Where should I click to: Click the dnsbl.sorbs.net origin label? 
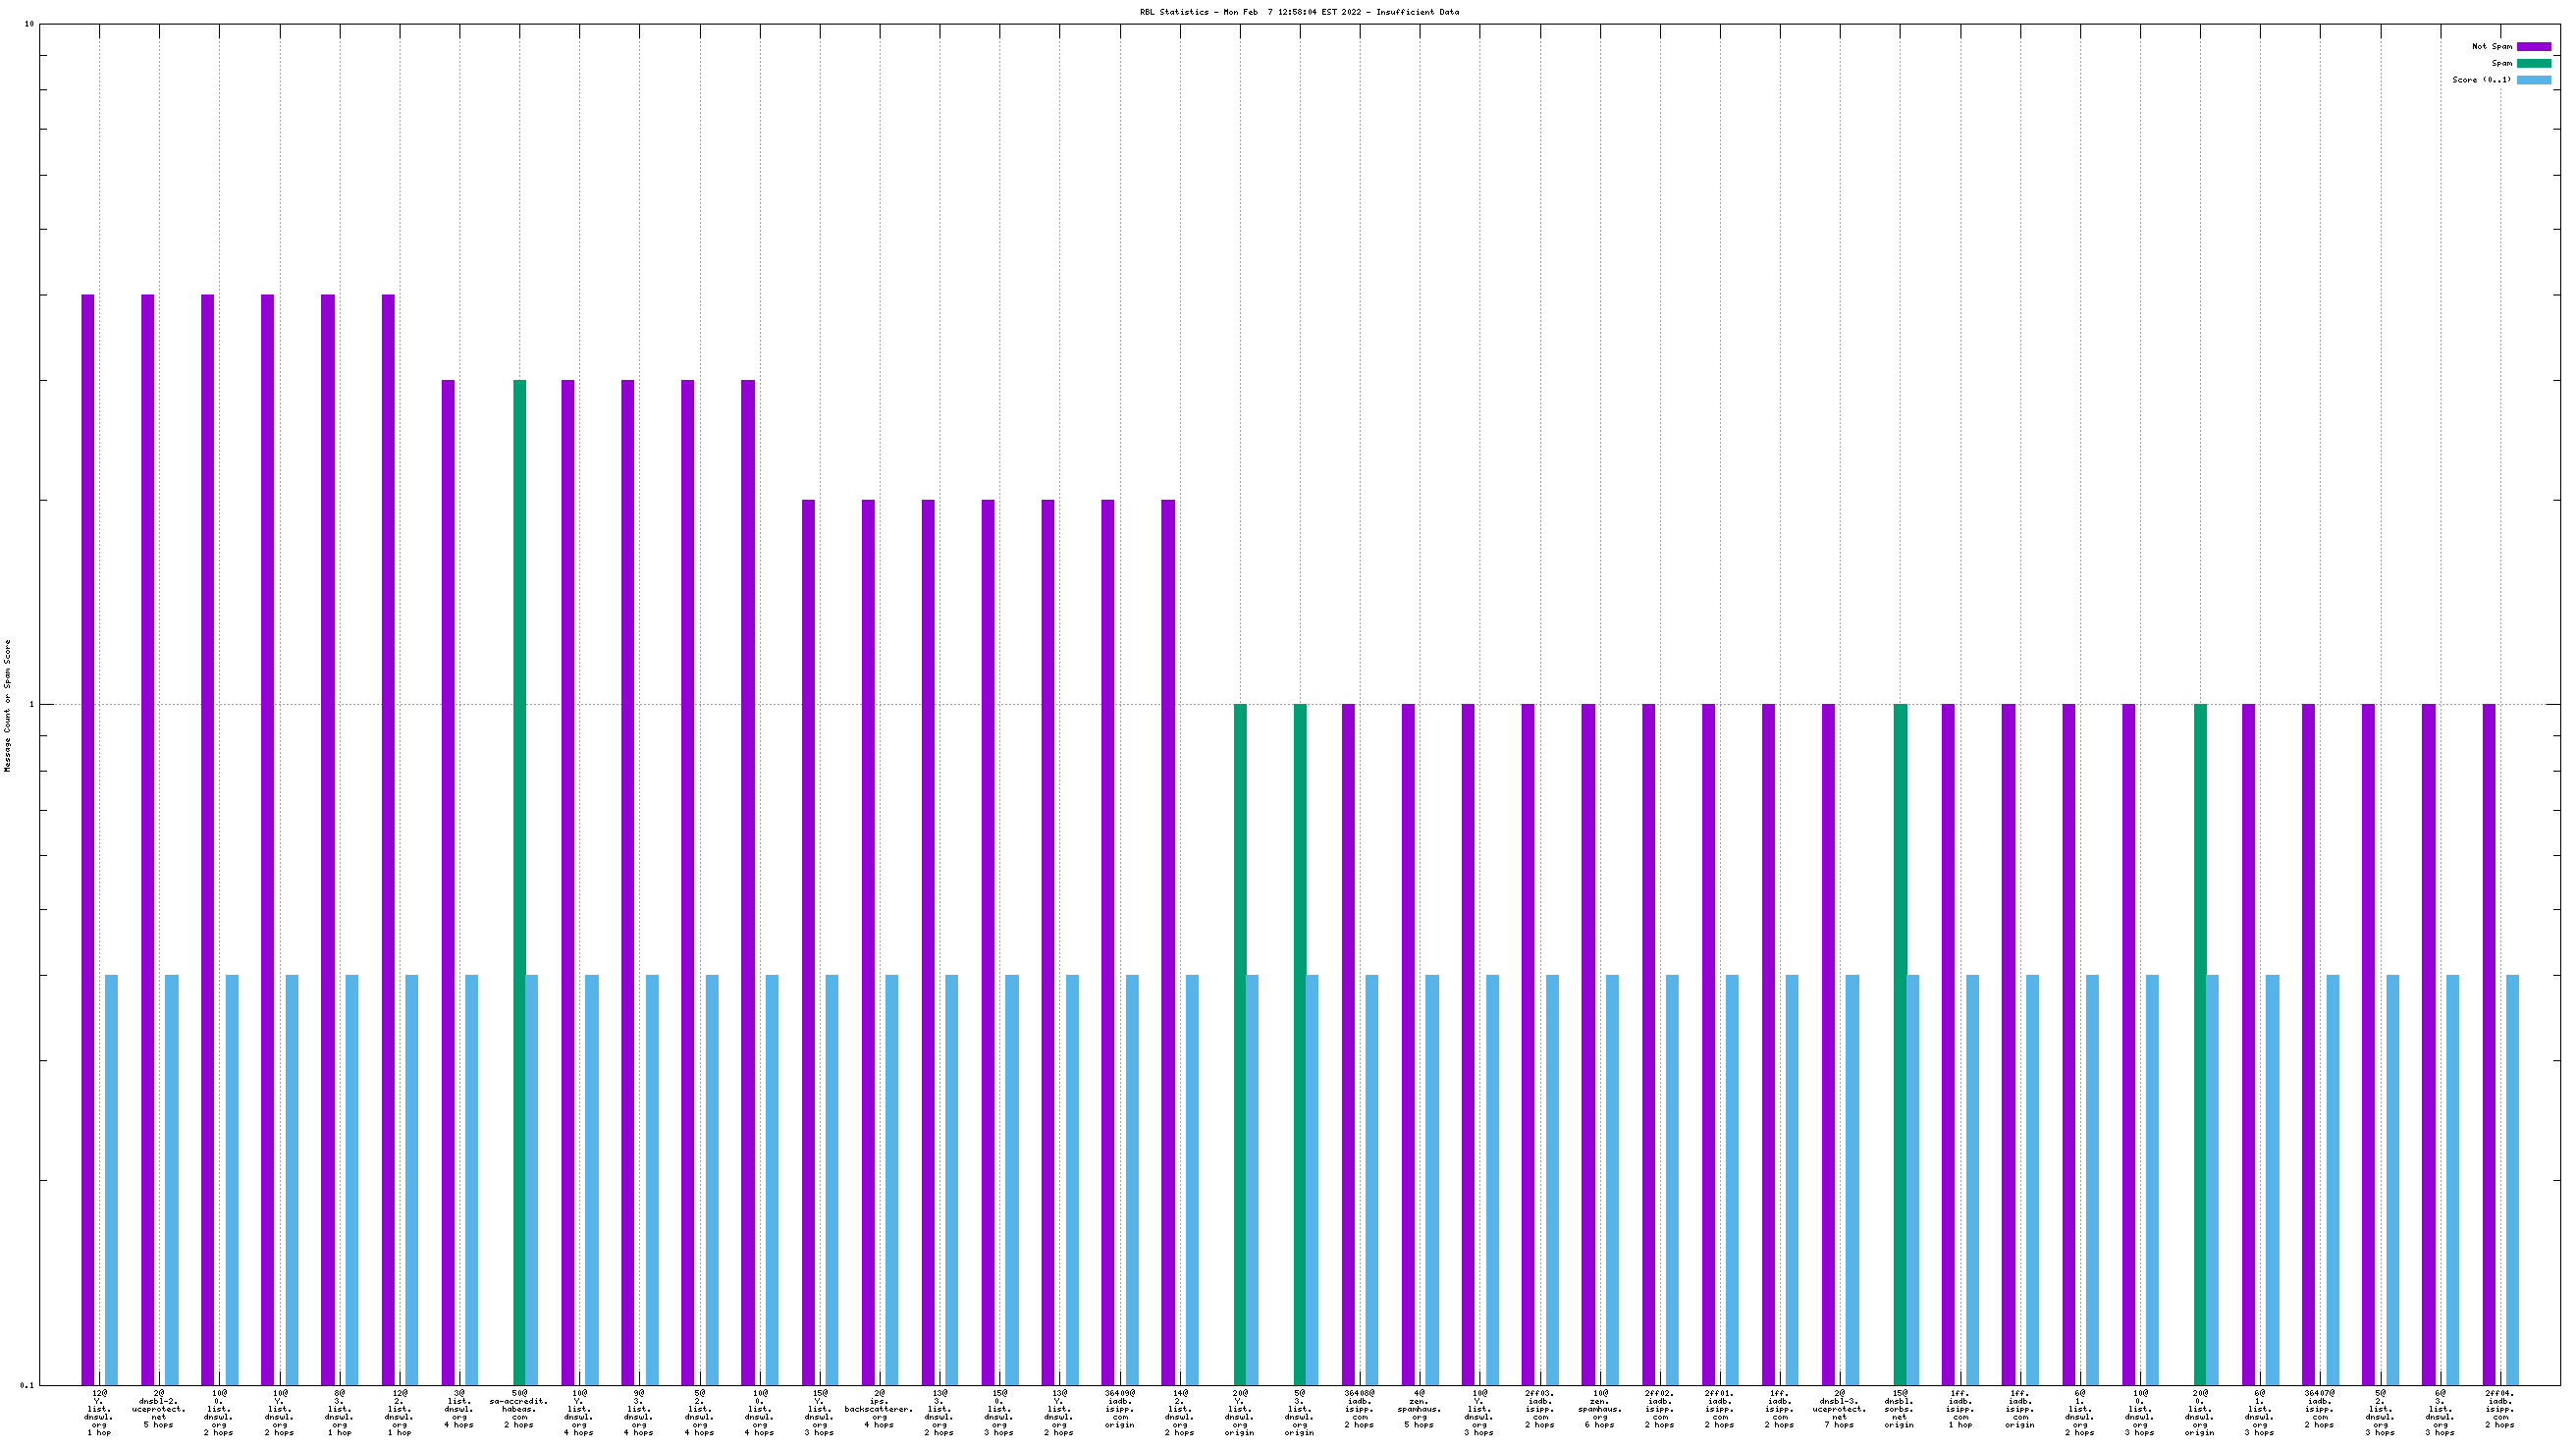[x=1899, y=1409]
